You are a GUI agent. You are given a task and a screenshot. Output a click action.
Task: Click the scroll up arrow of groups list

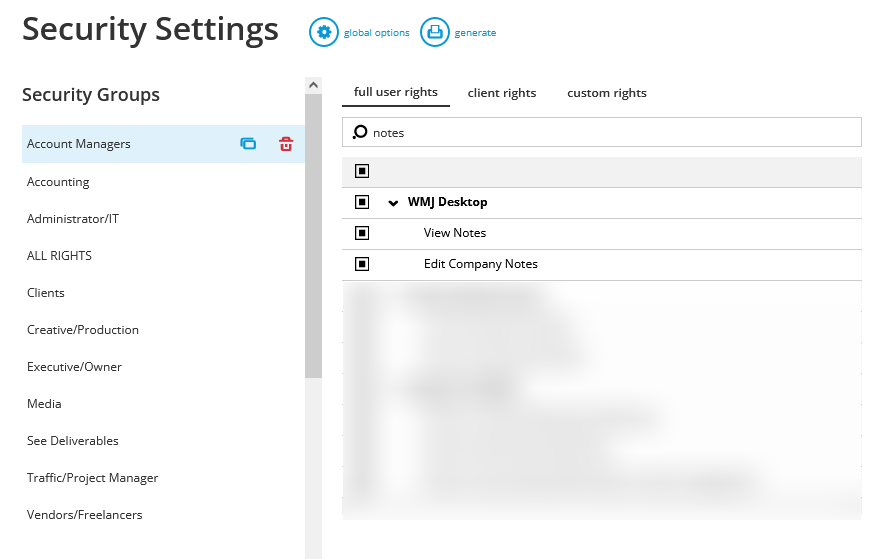coord(313,85)
